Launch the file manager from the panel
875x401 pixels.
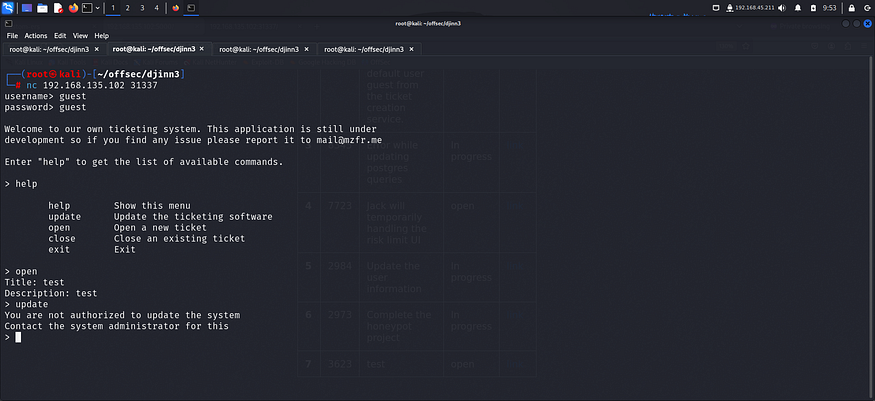click(42, 8)
